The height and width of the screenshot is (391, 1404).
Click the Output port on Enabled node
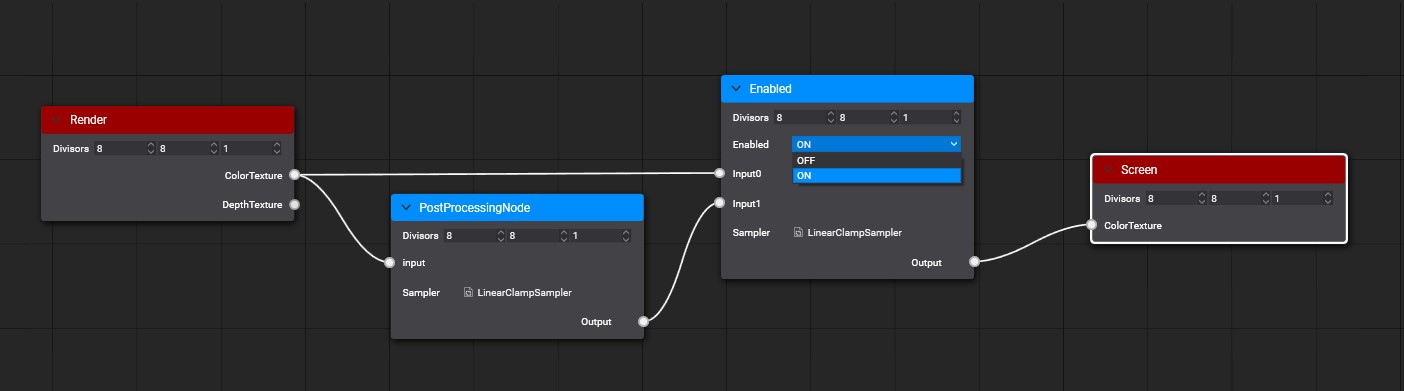[974, 262]
